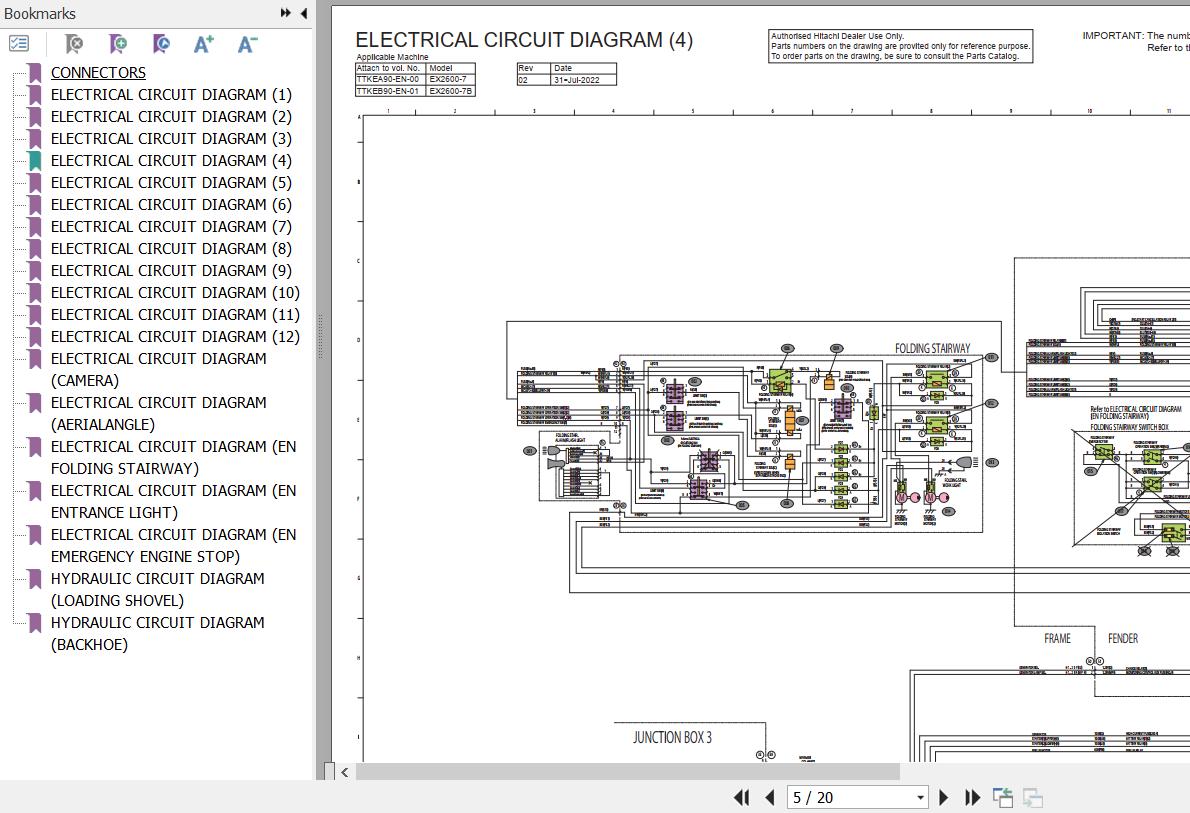The width and height of the screenshot is (1190, 813).
Task: Open bookmark ELECTRICAL CIRCUIT DIAGRAM (2)
Action: [x=171, y=117]
